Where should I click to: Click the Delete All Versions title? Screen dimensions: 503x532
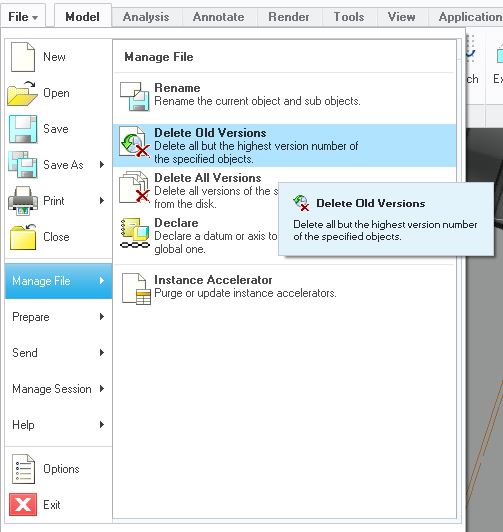point(208,178)
